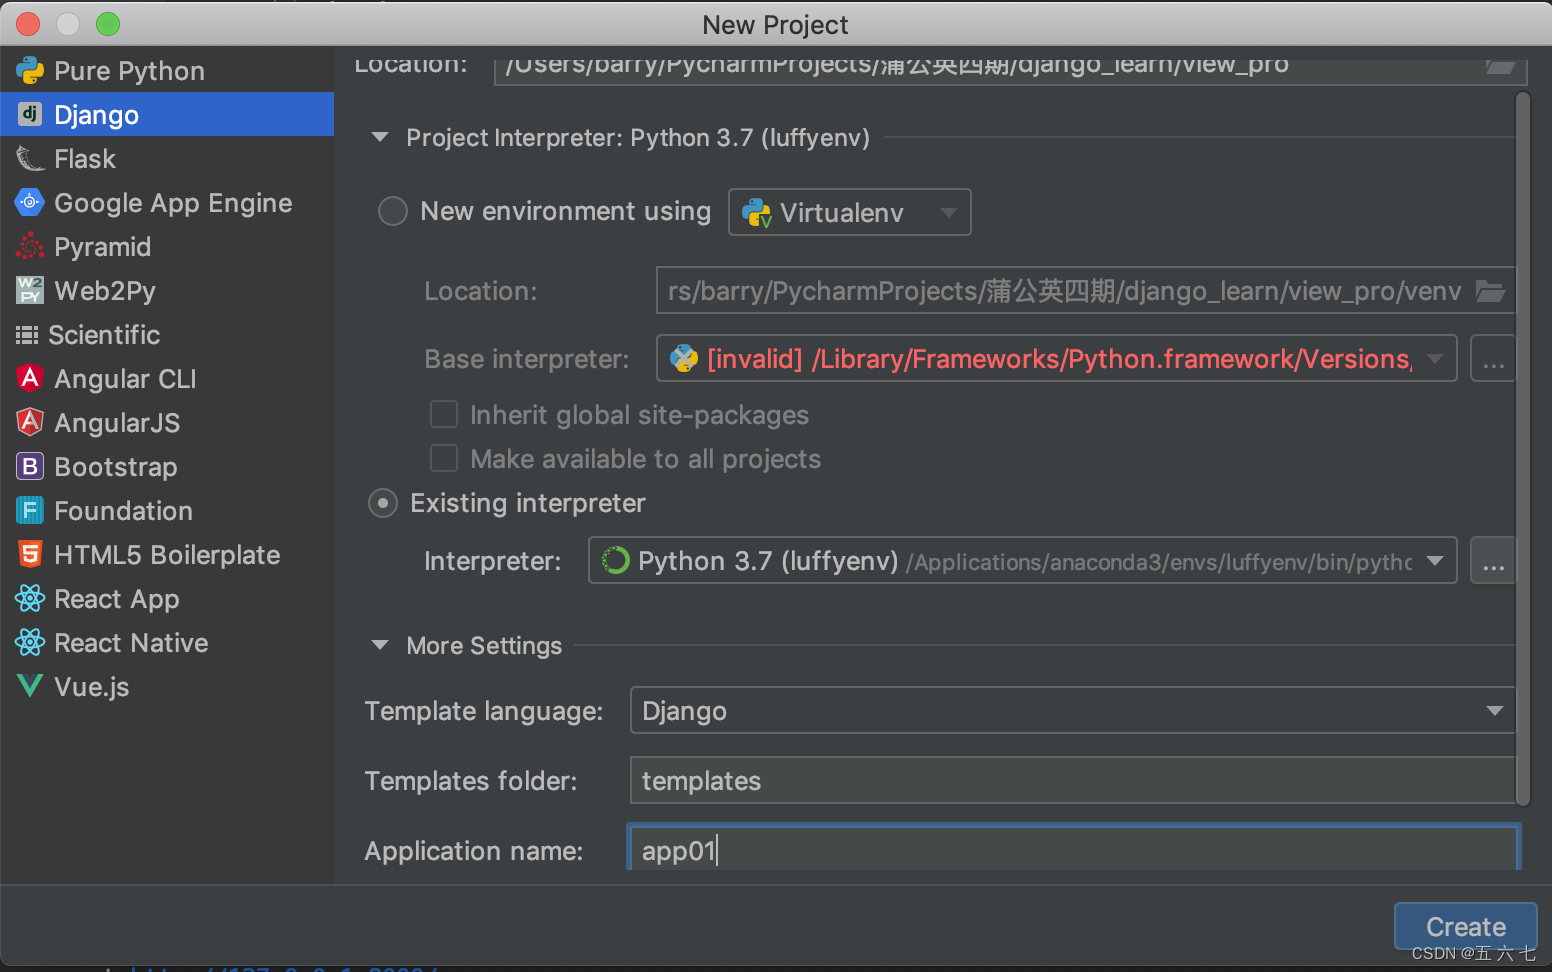Choose Google App Engine project type
Viewport: 1552px width, 972px height.
coord(167,202)
